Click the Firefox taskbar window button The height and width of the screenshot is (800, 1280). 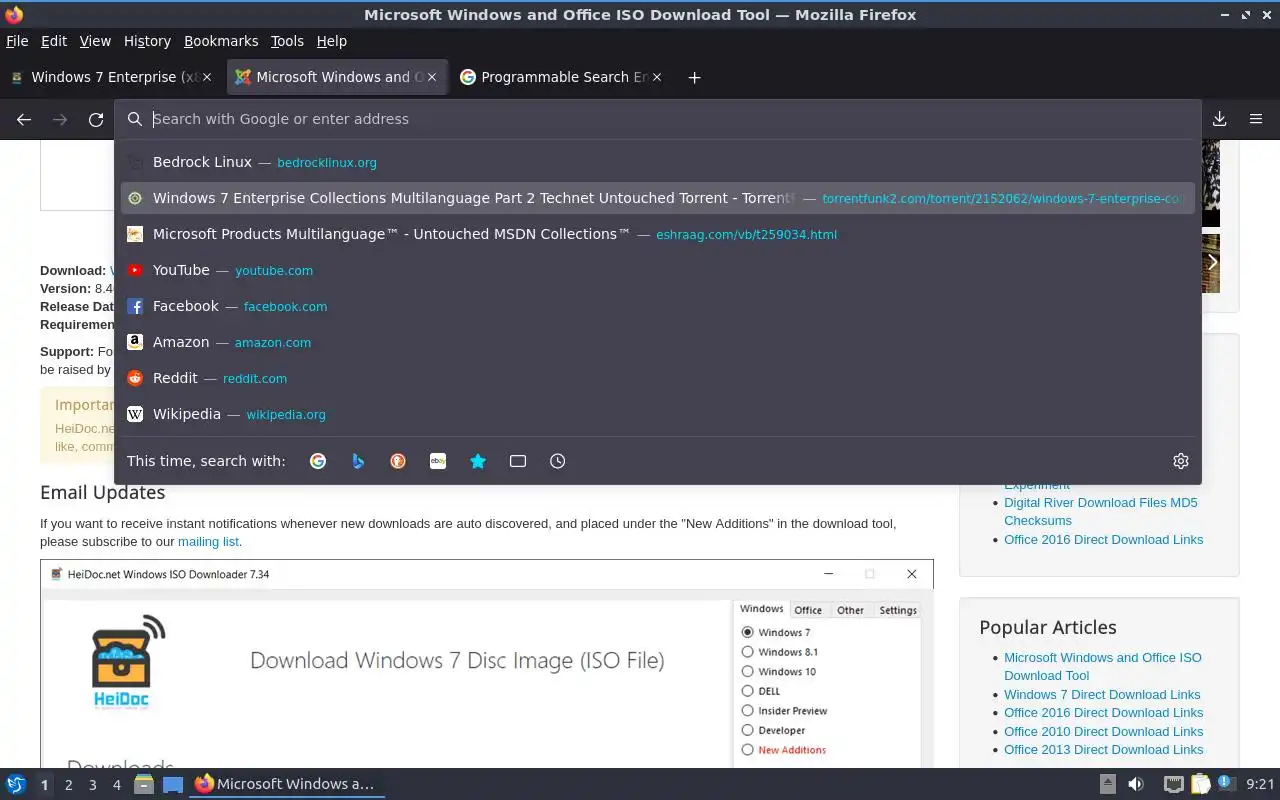(x=285, y=784)
